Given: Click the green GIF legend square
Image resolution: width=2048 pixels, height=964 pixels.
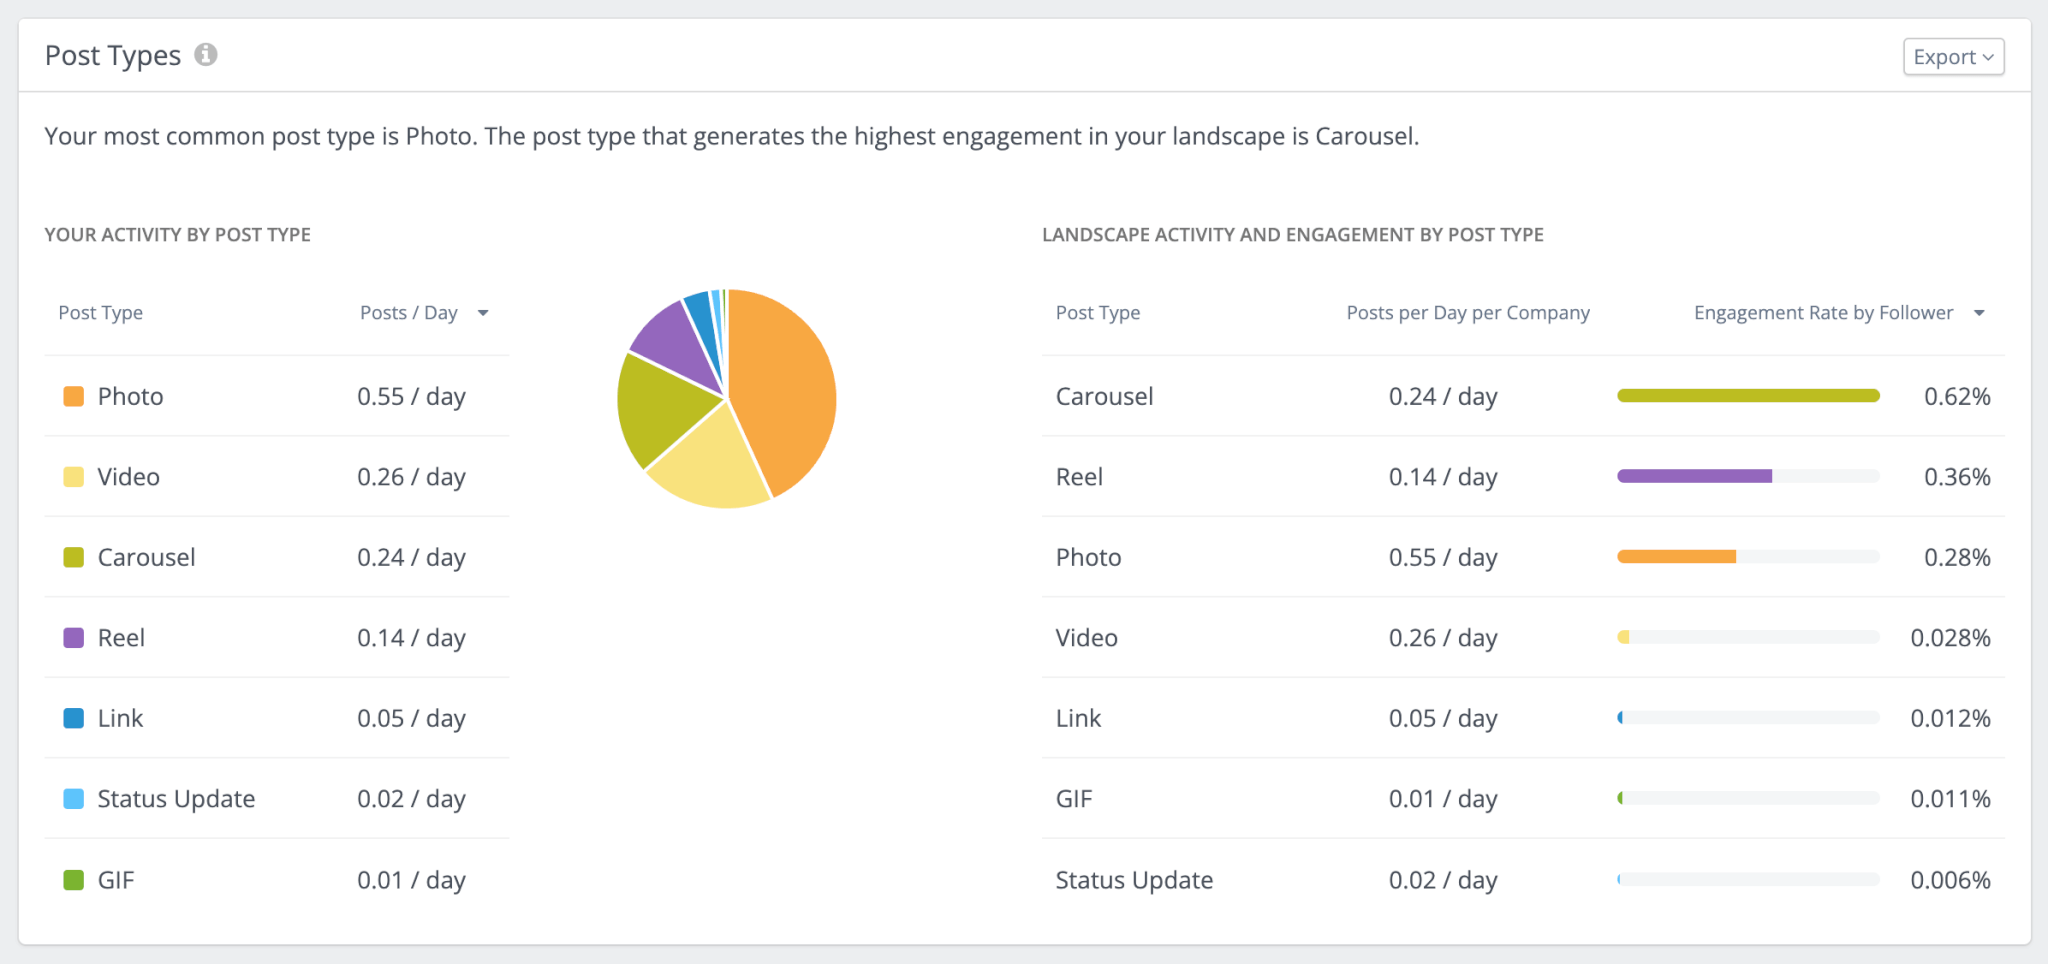Looking at the screenshot, I should pyautogui.click(x=73, y=879).
